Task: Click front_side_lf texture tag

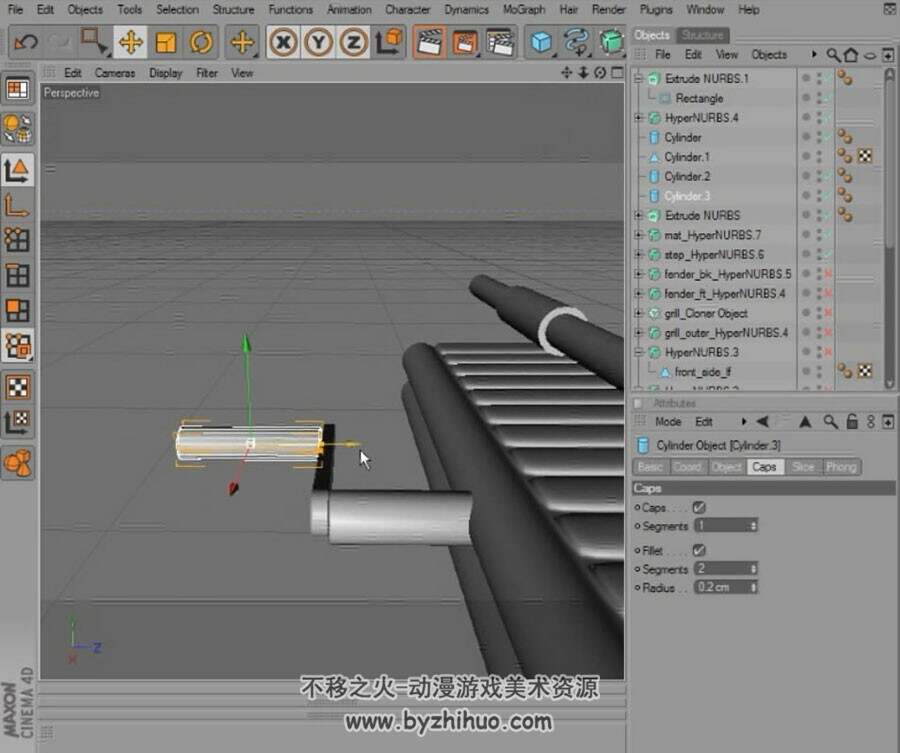Action: click(x=865, y=371)
